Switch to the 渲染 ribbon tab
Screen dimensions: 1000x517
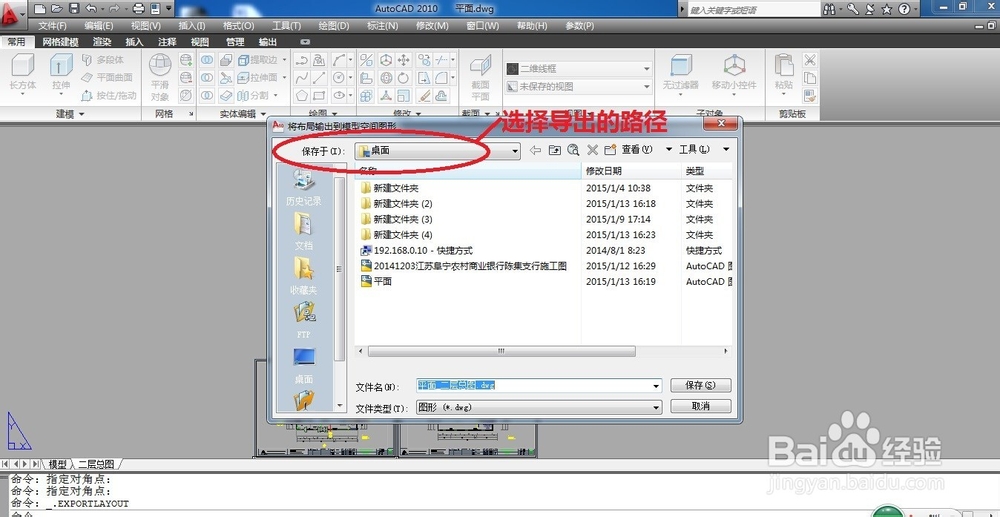click(102, 42)
